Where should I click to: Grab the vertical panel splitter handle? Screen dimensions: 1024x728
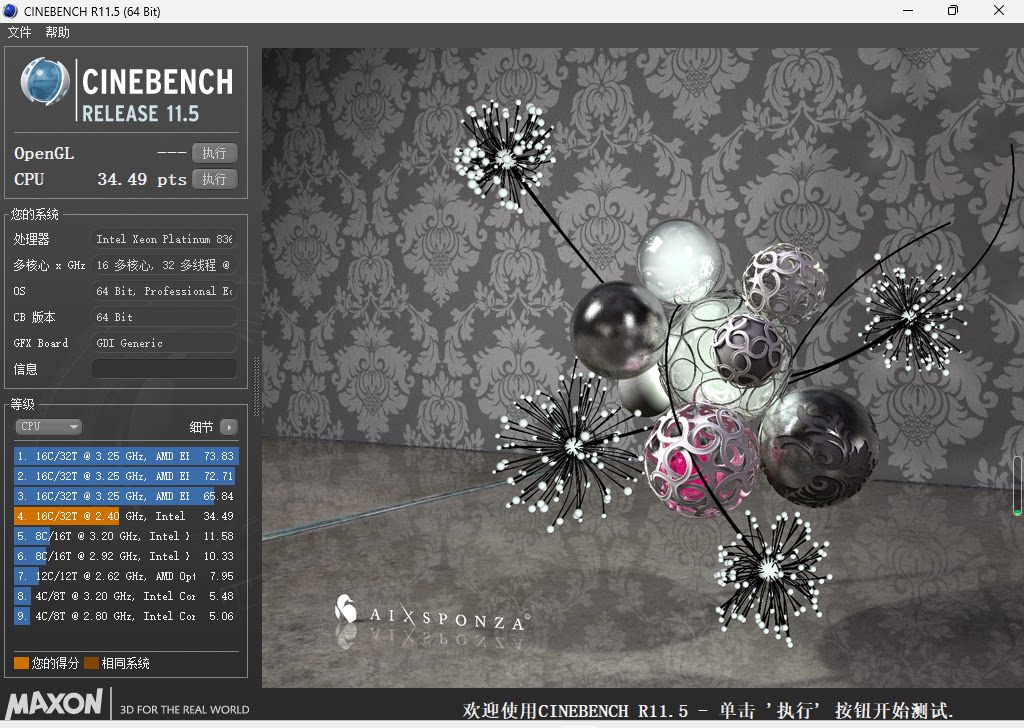click(x=256, y=387)
